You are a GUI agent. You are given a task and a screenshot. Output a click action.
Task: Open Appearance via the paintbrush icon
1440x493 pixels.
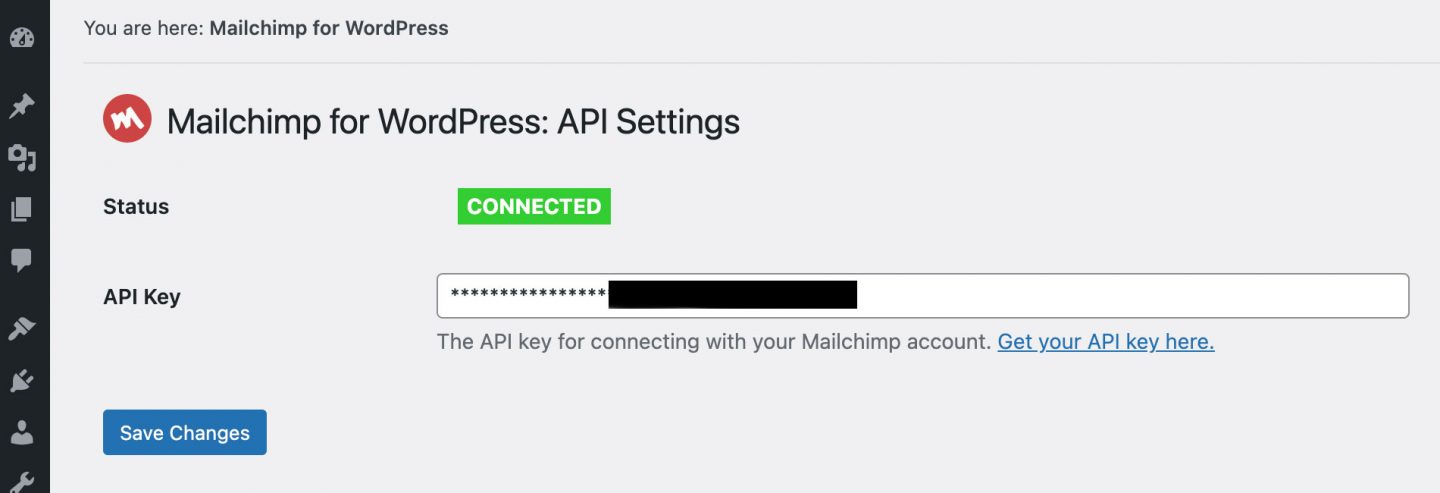(x=22, y=328)
